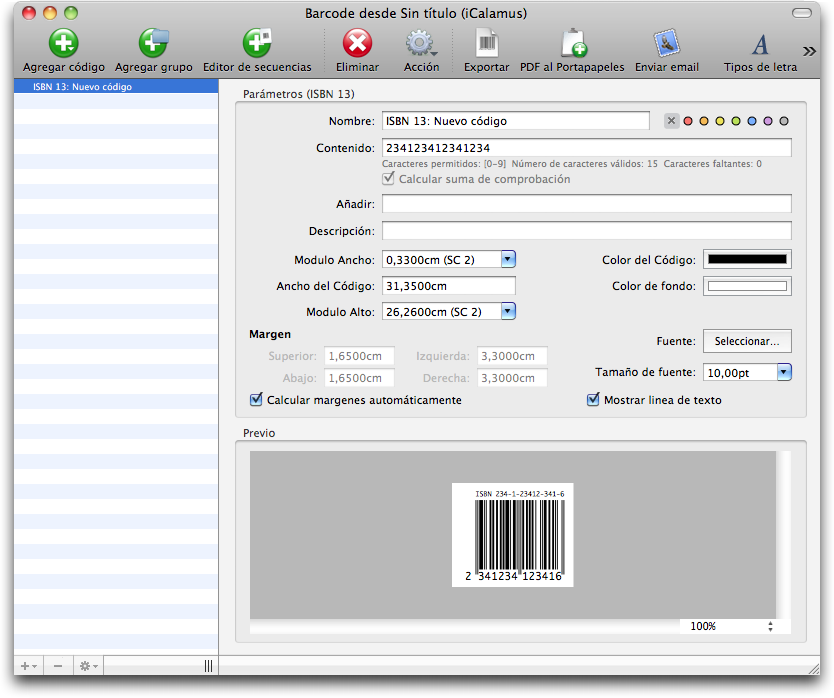Click the Contenido text field
Image resolution: width=834 pixels, height=698 pixels.
(587, 148)
